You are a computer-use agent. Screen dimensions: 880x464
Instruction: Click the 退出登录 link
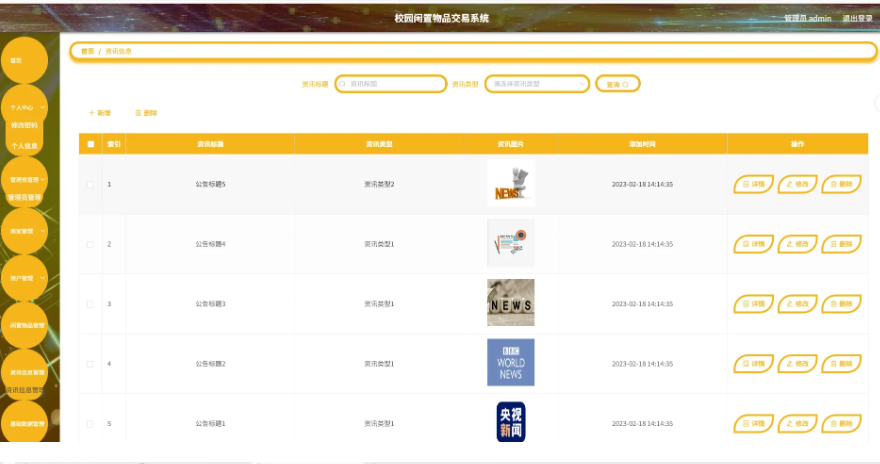click(x=857, y=18)
